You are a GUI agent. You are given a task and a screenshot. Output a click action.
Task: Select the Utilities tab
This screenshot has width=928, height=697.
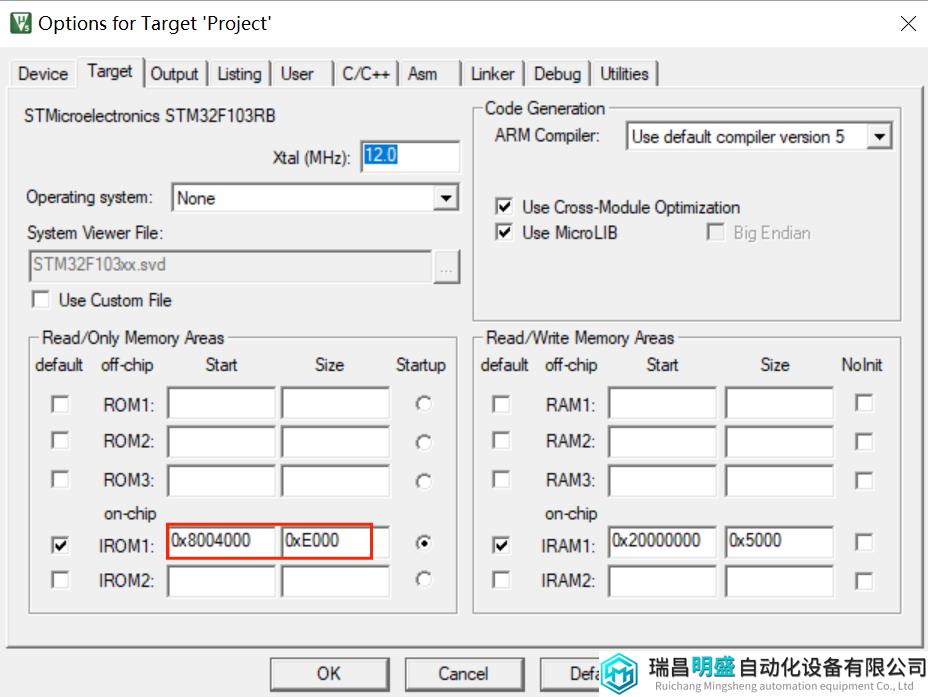(624, 74)
